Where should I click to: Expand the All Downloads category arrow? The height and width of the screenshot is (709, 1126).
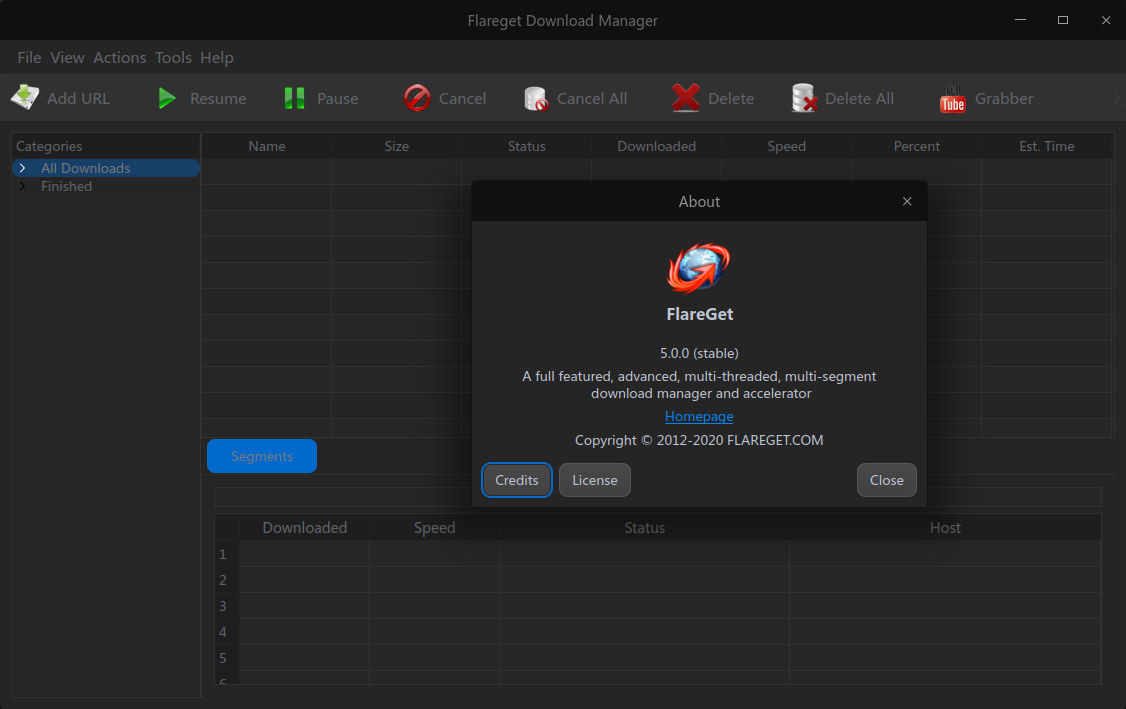pos(22,168)
